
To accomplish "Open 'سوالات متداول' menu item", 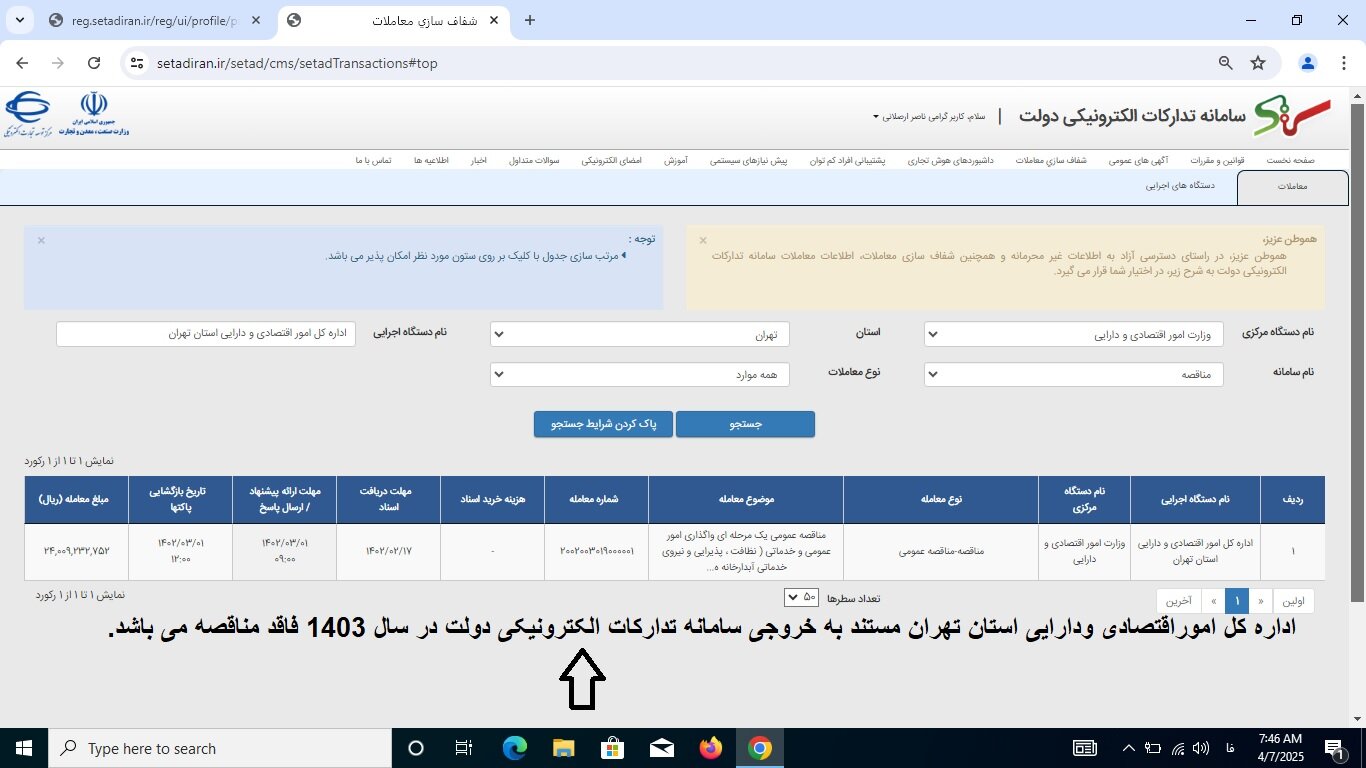I will [533, 160].
